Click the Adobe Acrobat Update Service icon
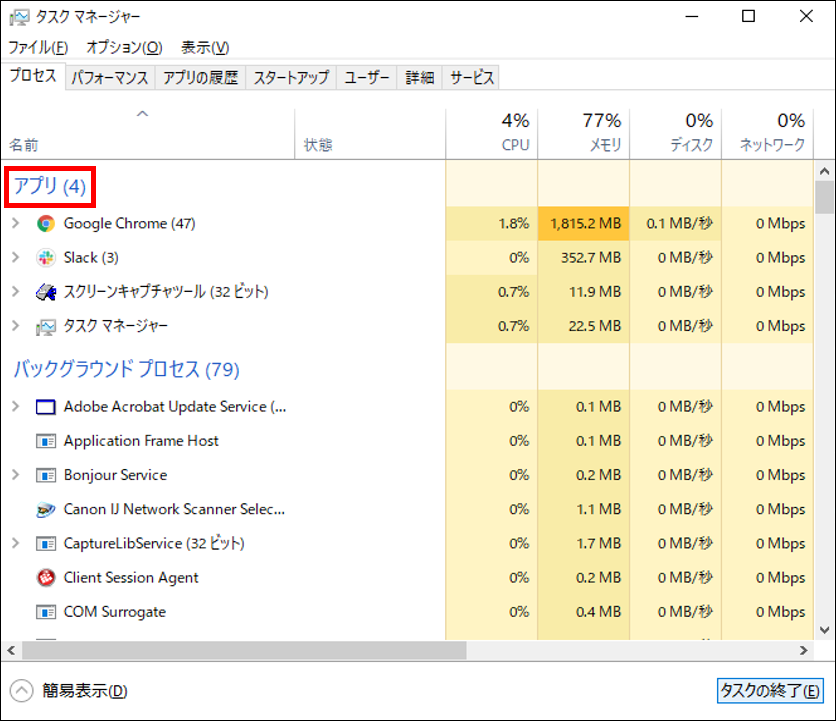This screenshot has width=836, height=721. [x=46, y=407]
